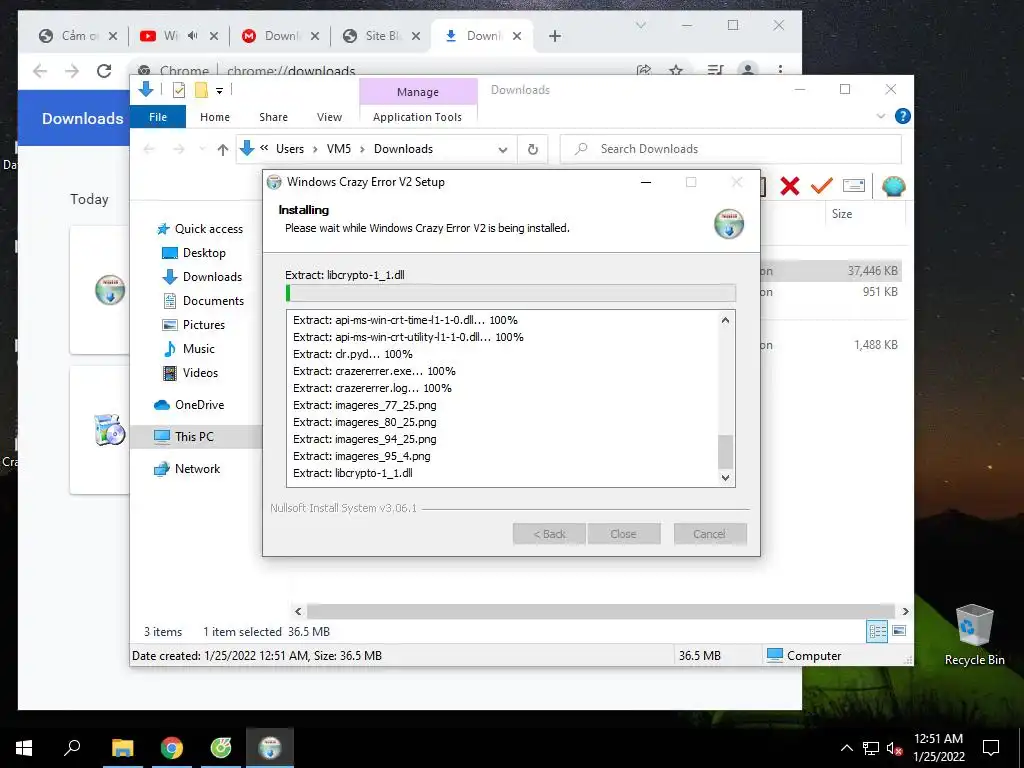The width and height of the screenshot is (1024, 768).
Task: Click the Up one level arrow in Explorer
Action: (x=223, y=150)
